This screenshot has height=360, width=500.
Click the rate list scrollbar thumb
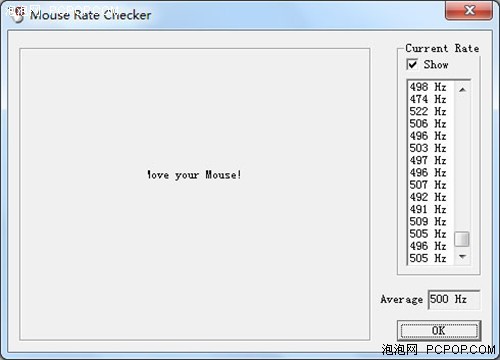pos(462,239)
